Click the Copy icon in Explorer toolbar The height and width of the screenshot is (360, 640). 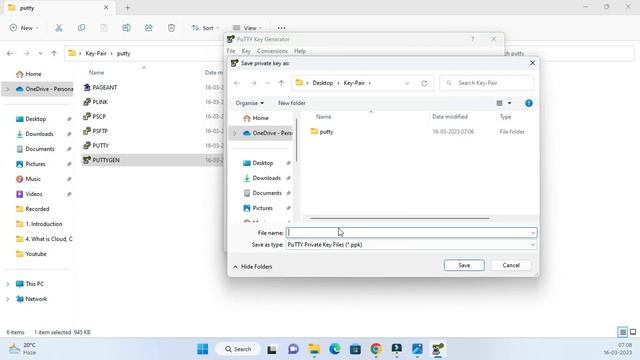click(x=81, y=28)
